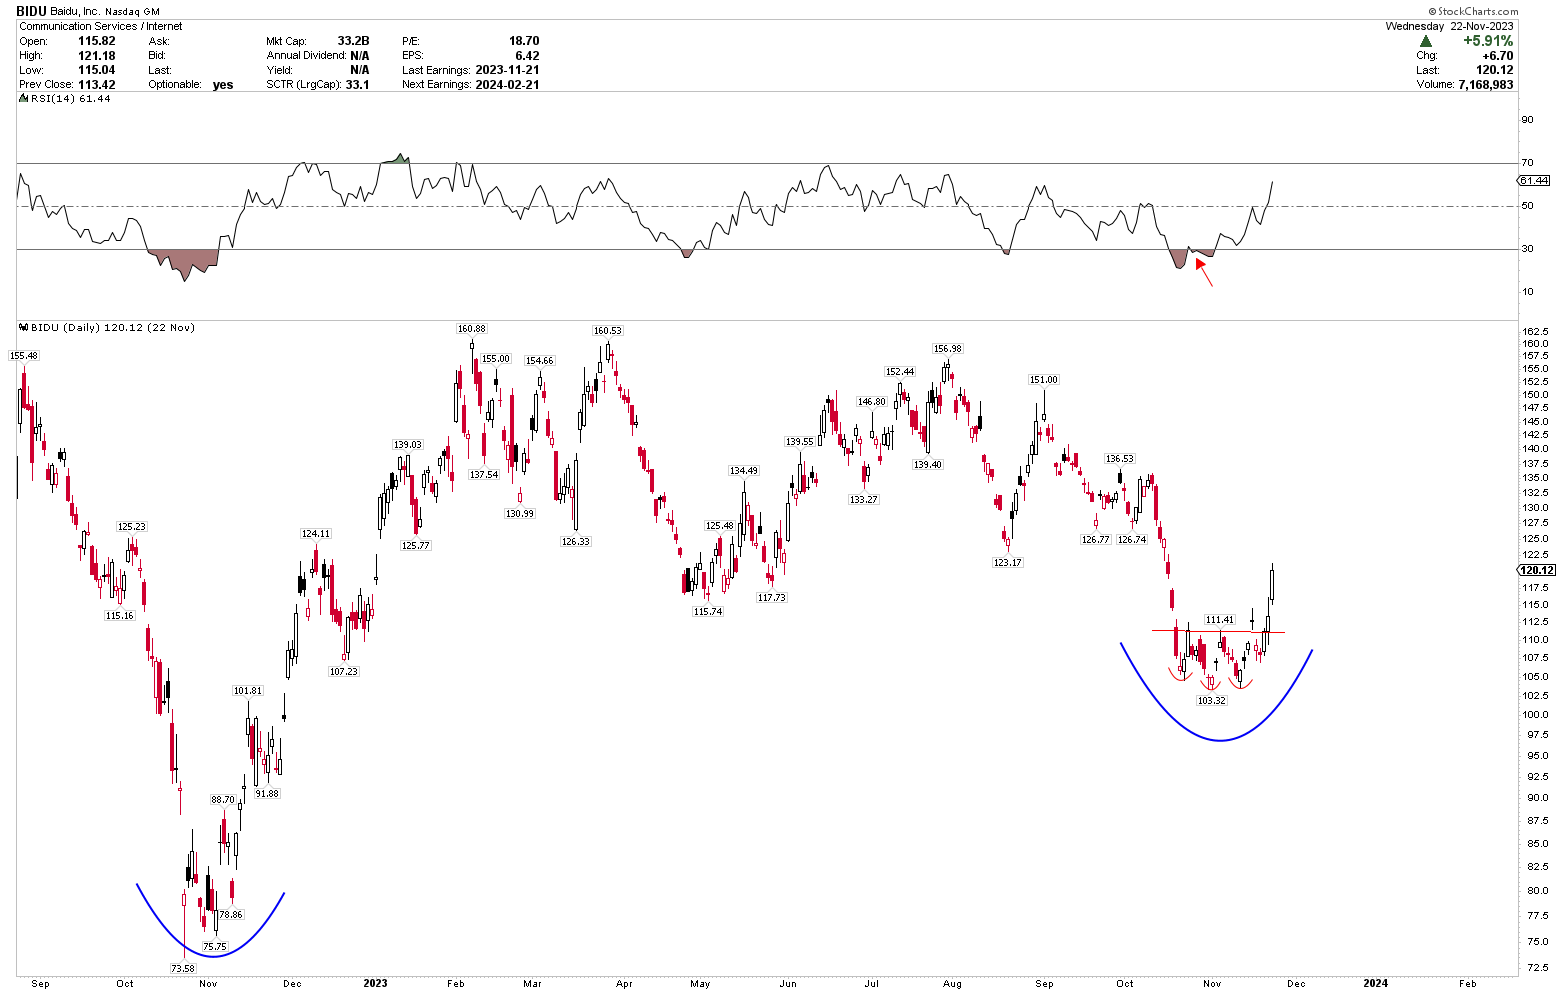Click the 154.66 price label
This screenshot has width=1565, height=992.
click(x=539, y=361)
